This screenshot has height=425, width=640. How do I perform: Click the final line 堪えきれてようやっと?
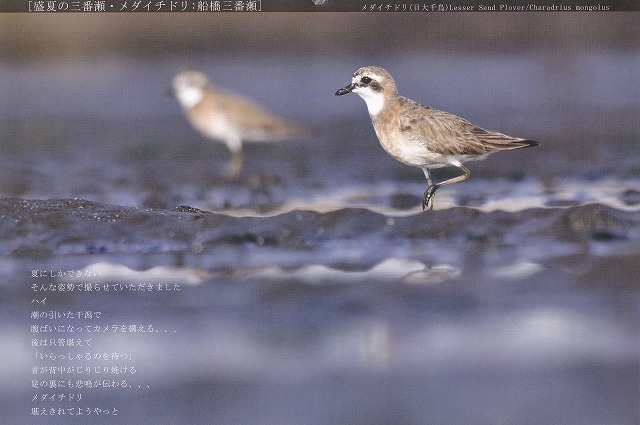coord(75,411)
